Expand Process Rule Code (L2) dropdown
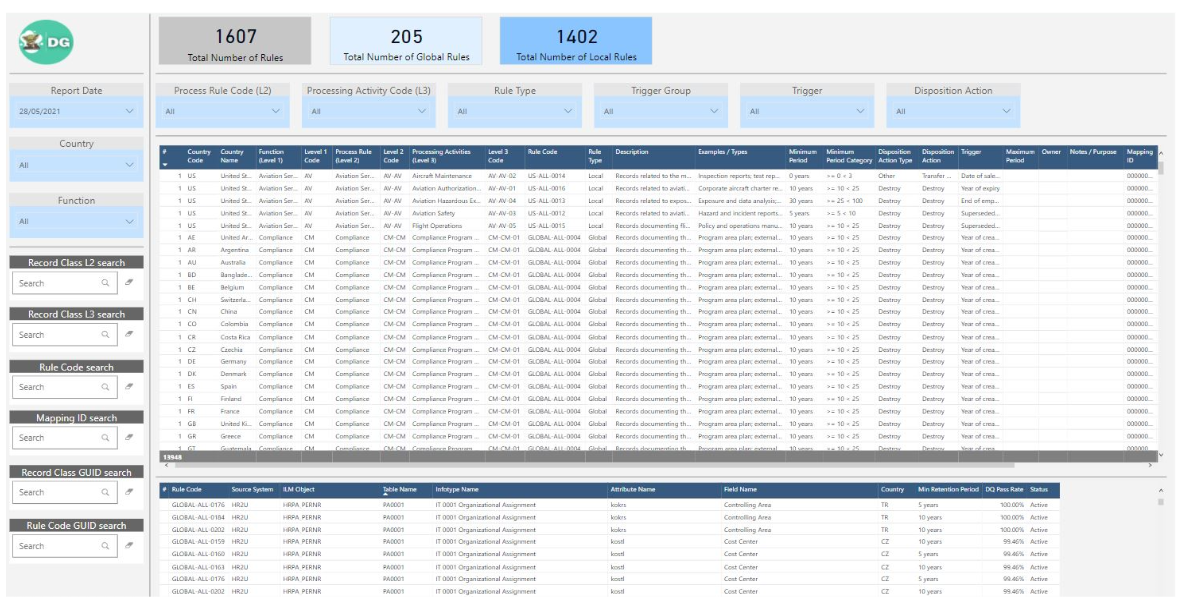1201x612 pixels. [223, 111]
